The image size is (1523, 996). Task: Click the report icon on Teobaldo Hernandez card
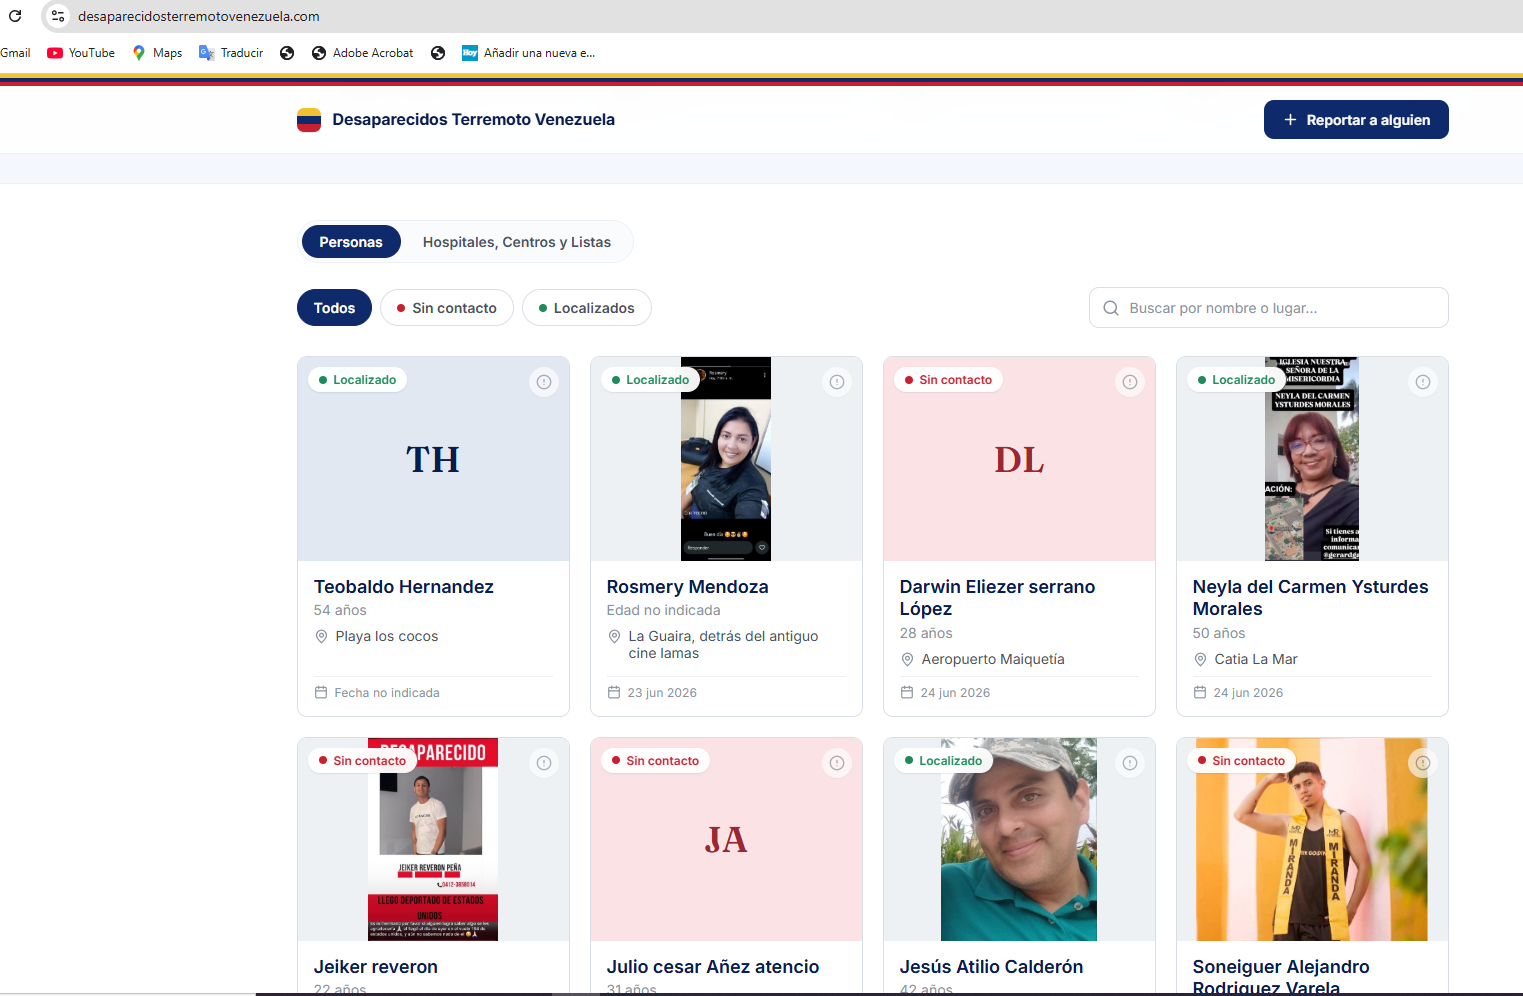tap(544, 382)
